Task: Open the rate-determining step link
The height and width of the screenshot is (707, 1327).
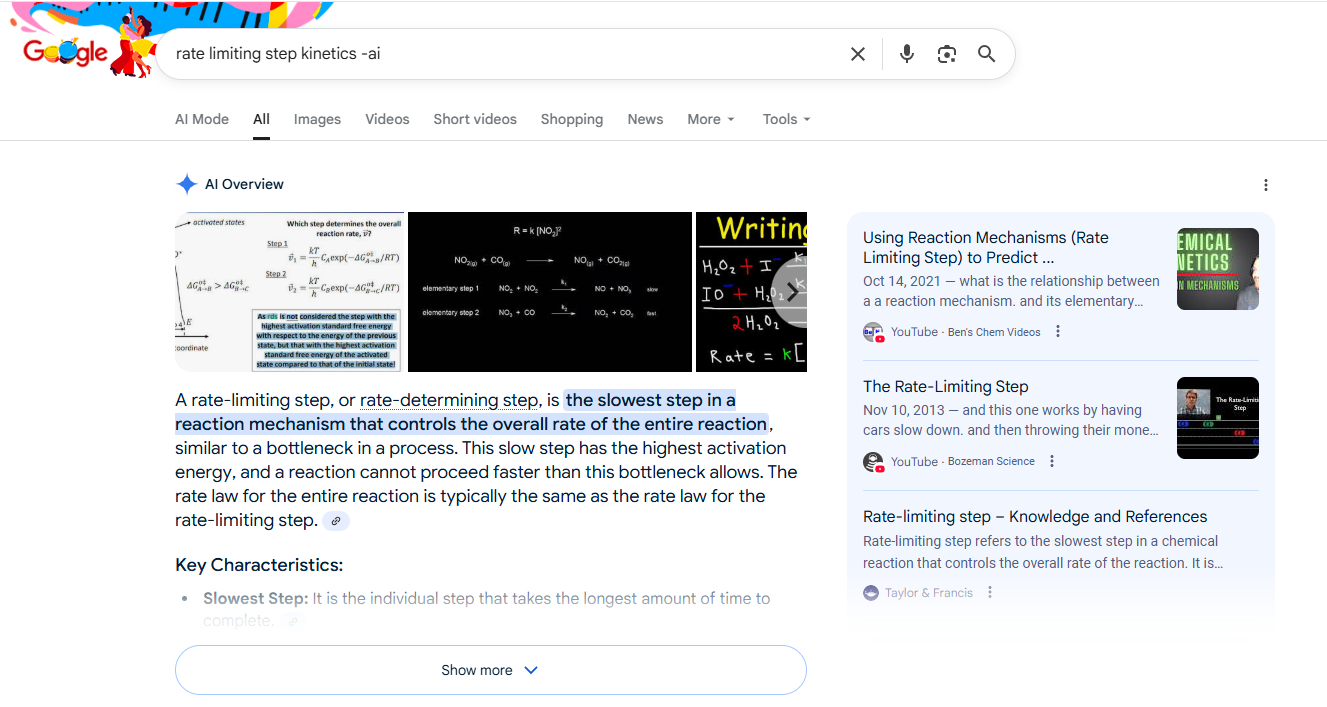Action: click(x=448, y=400)
